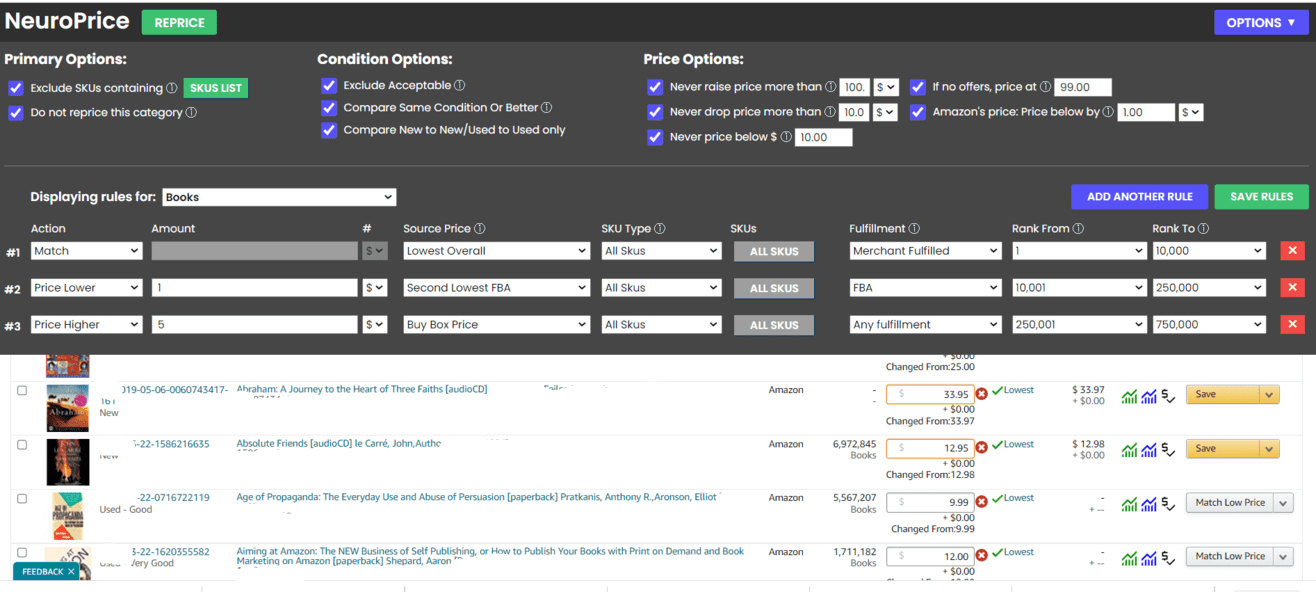Open rule #2 Source Price dropdown

[496, 288]
